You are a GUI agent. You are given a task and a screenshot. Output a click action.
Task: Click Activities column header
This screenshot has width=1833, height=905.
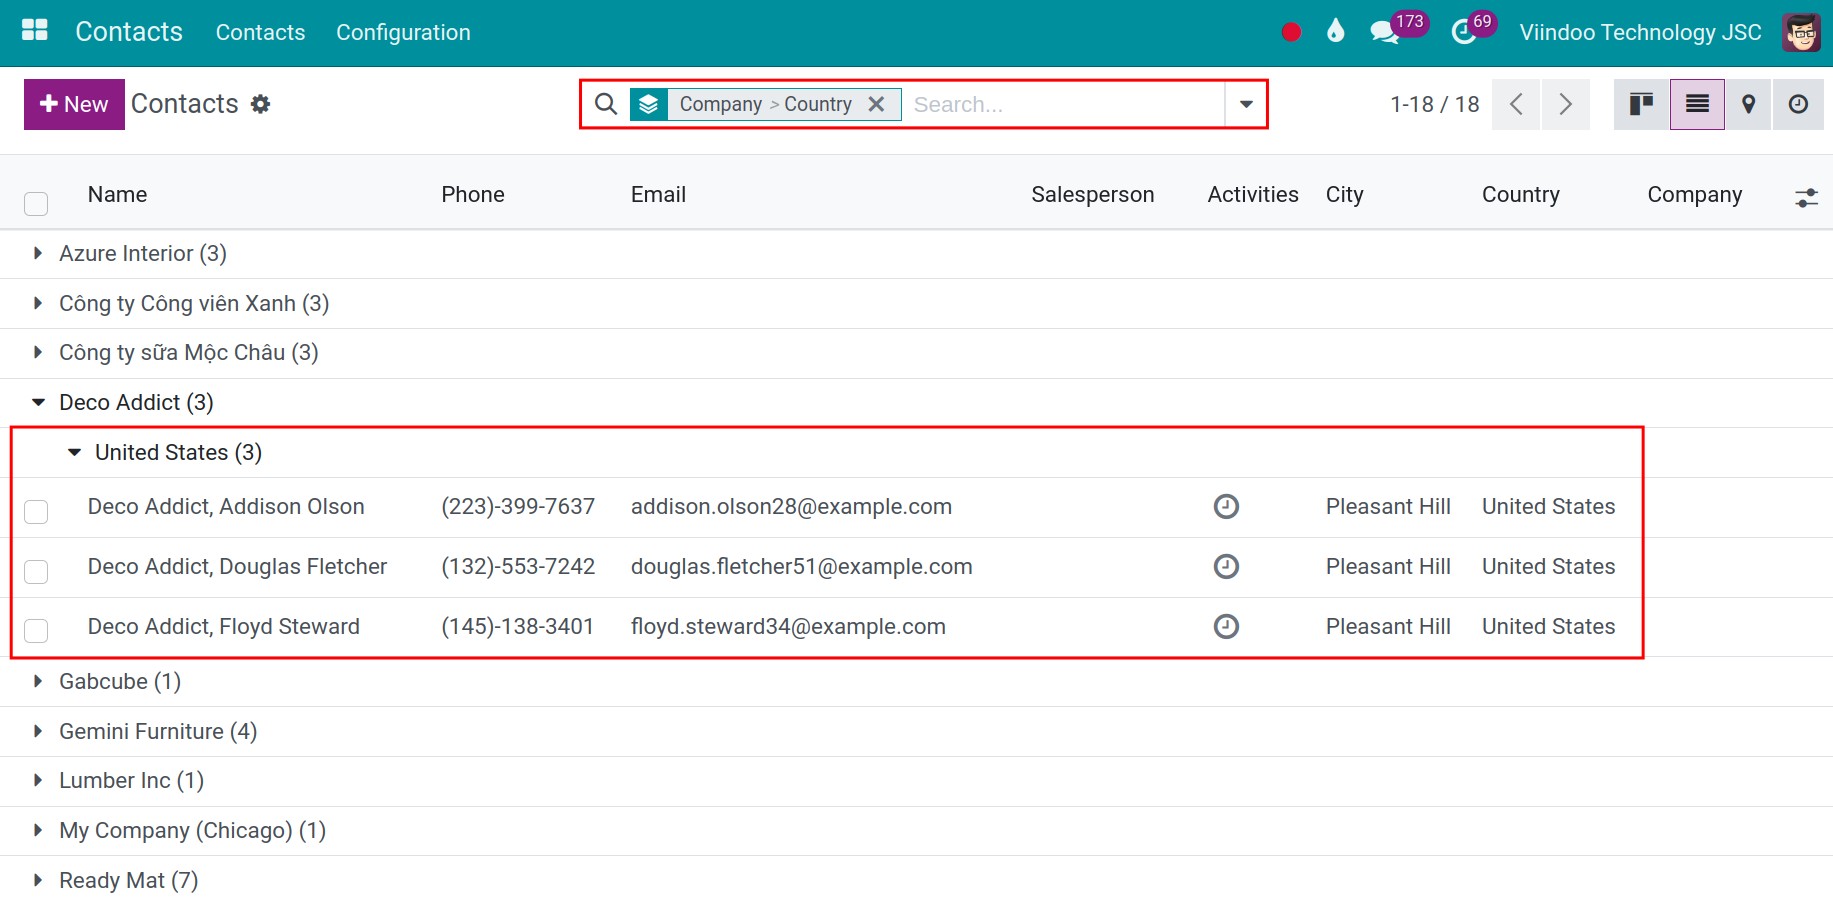(1253, 195)
